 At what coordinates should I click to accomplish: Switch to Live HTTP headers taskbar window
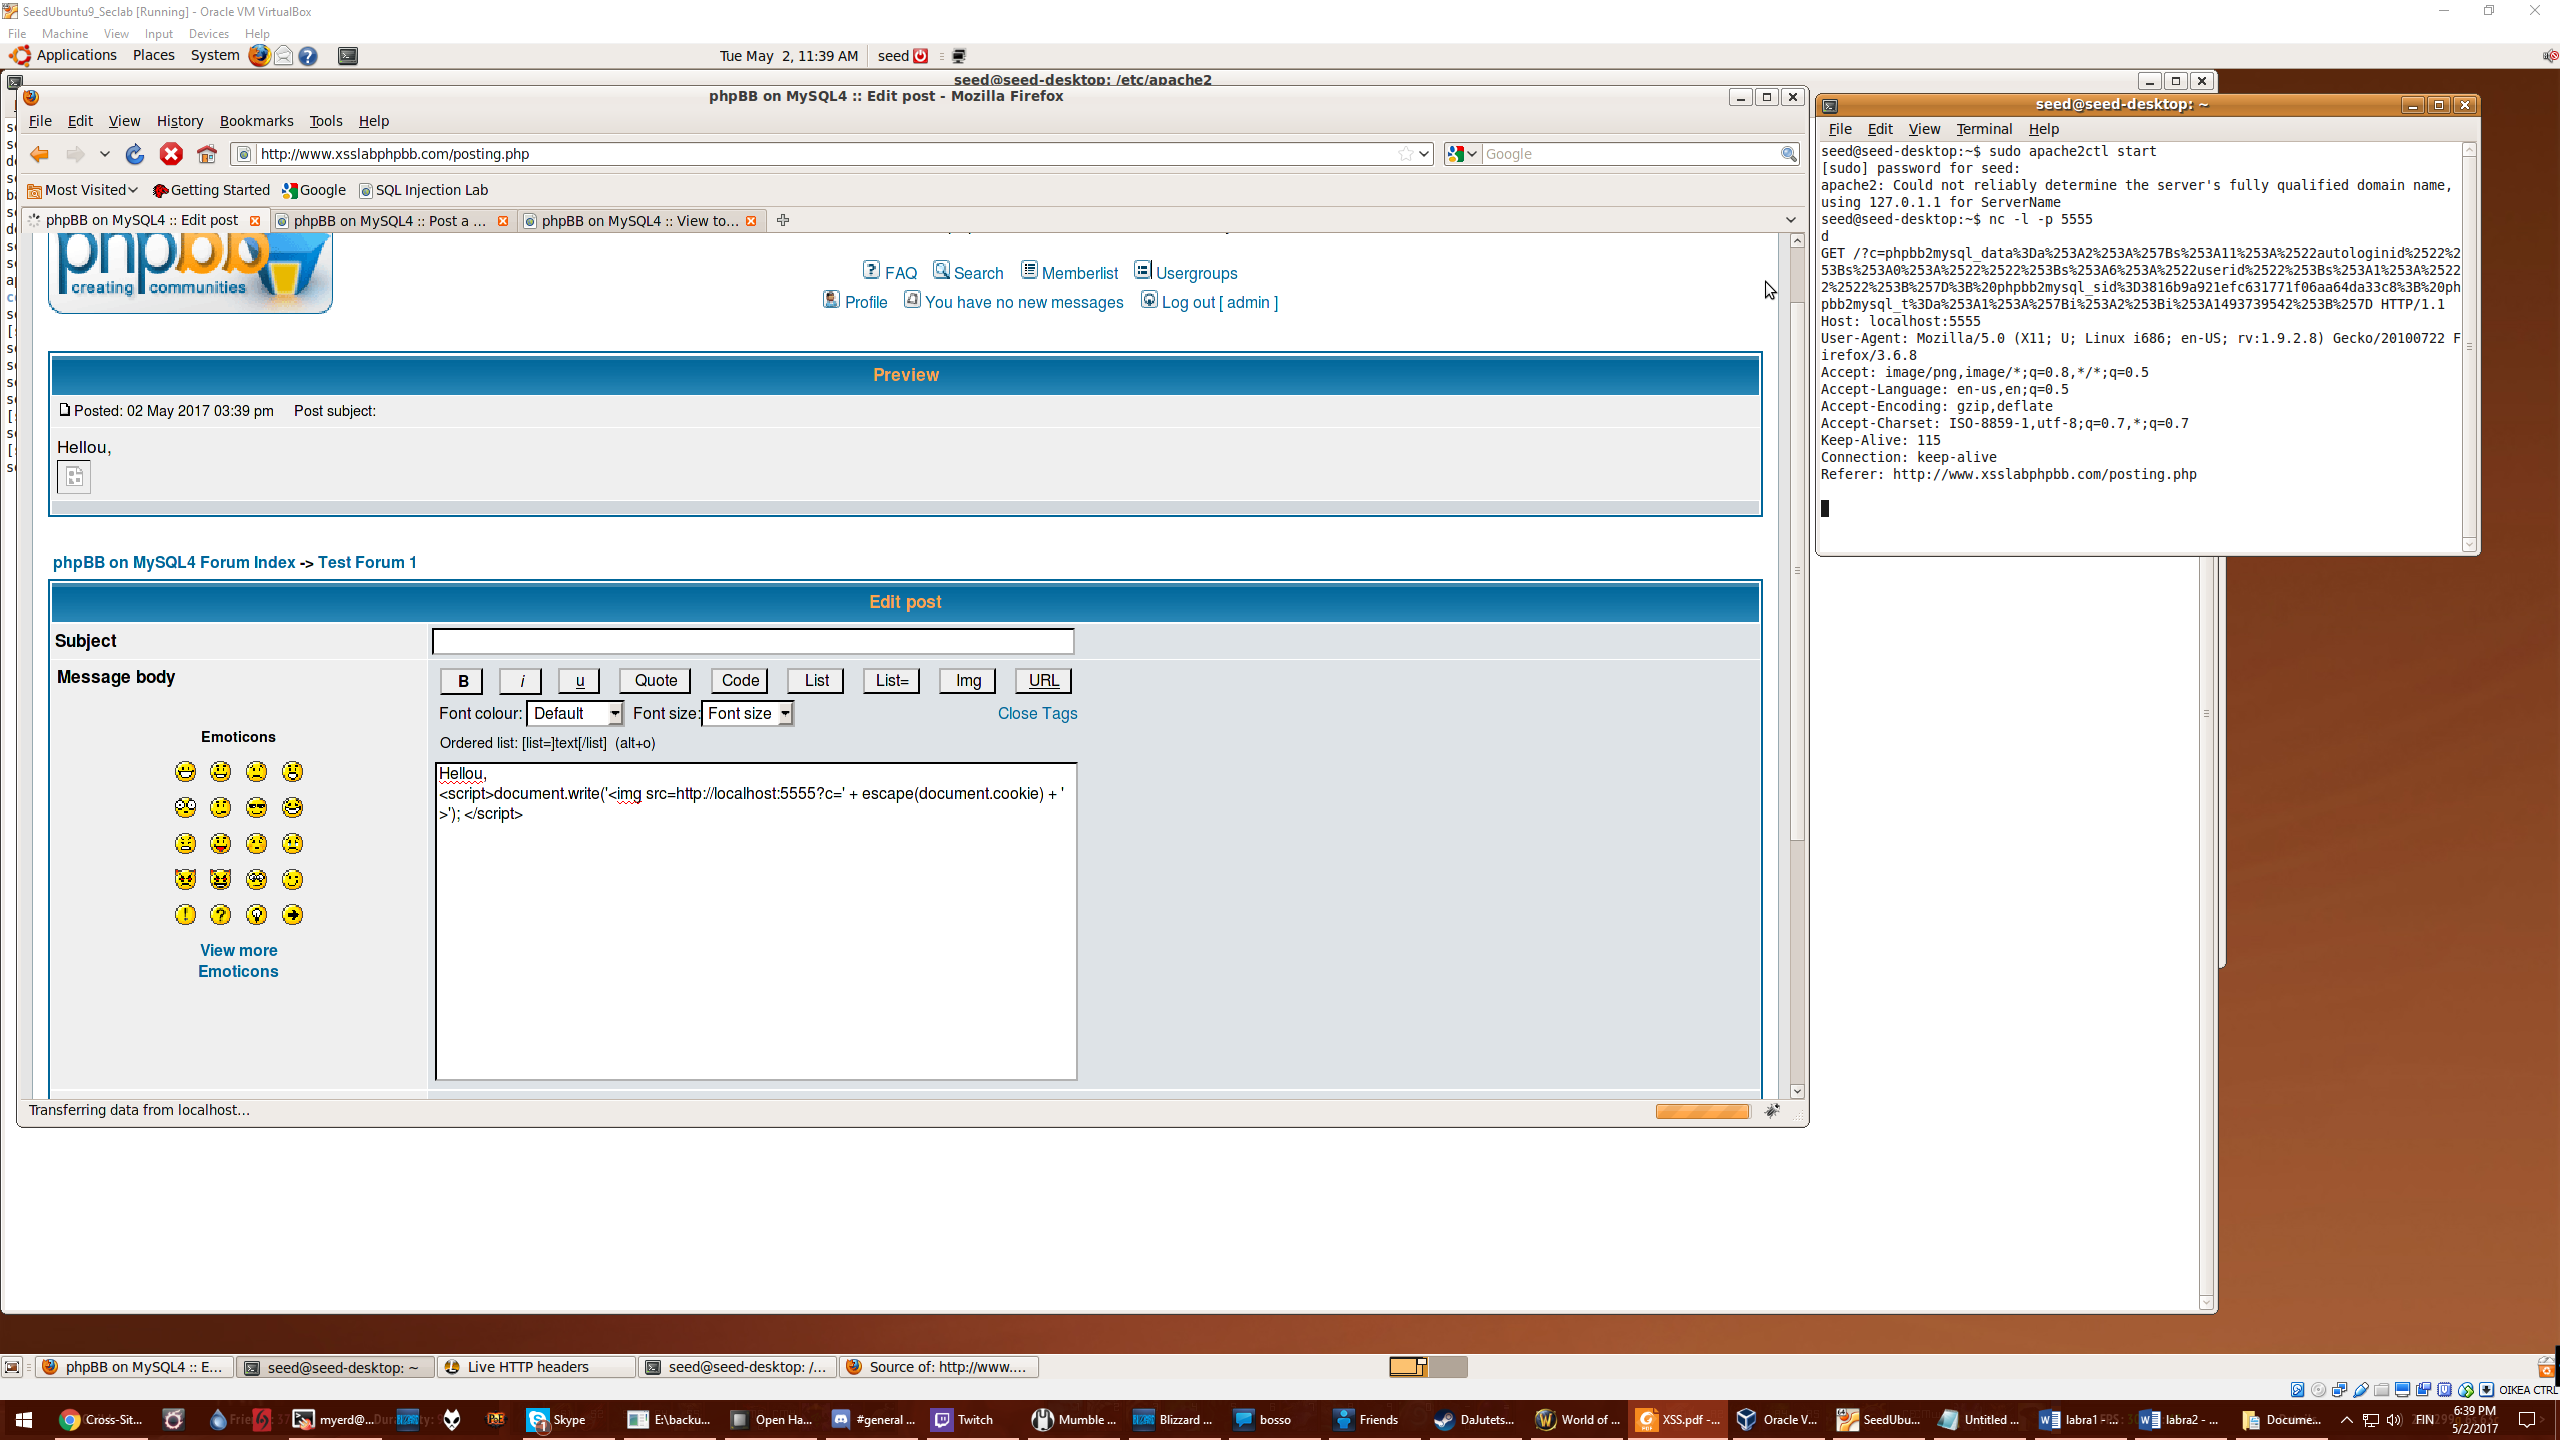pyautogui.click(x=536, y=1367)
